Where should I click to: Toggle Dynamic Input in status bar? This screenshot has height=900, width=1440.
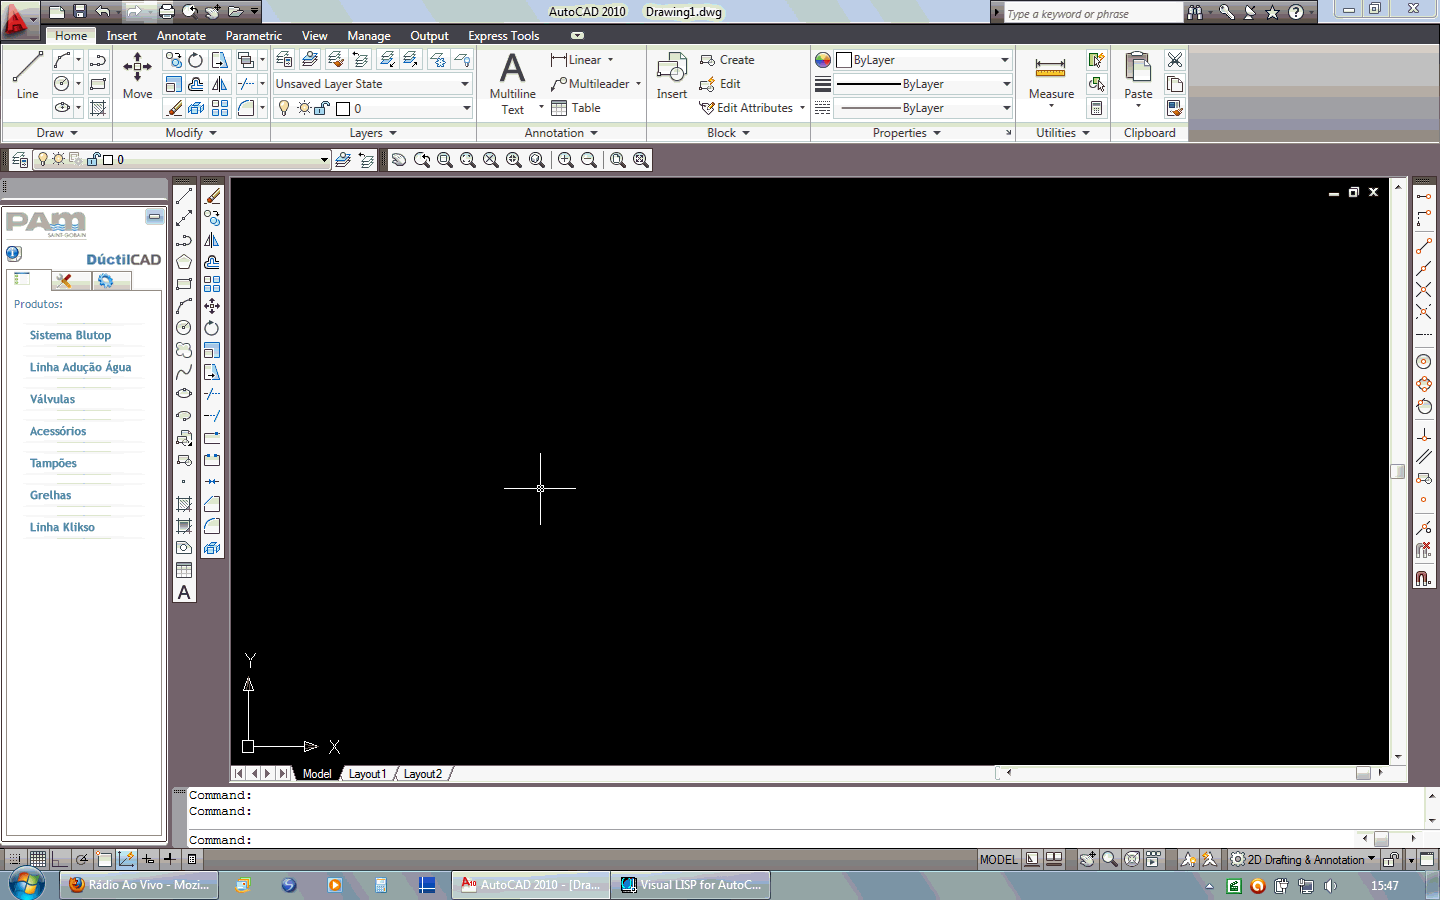pyautogui.click(x=148, y=859)
